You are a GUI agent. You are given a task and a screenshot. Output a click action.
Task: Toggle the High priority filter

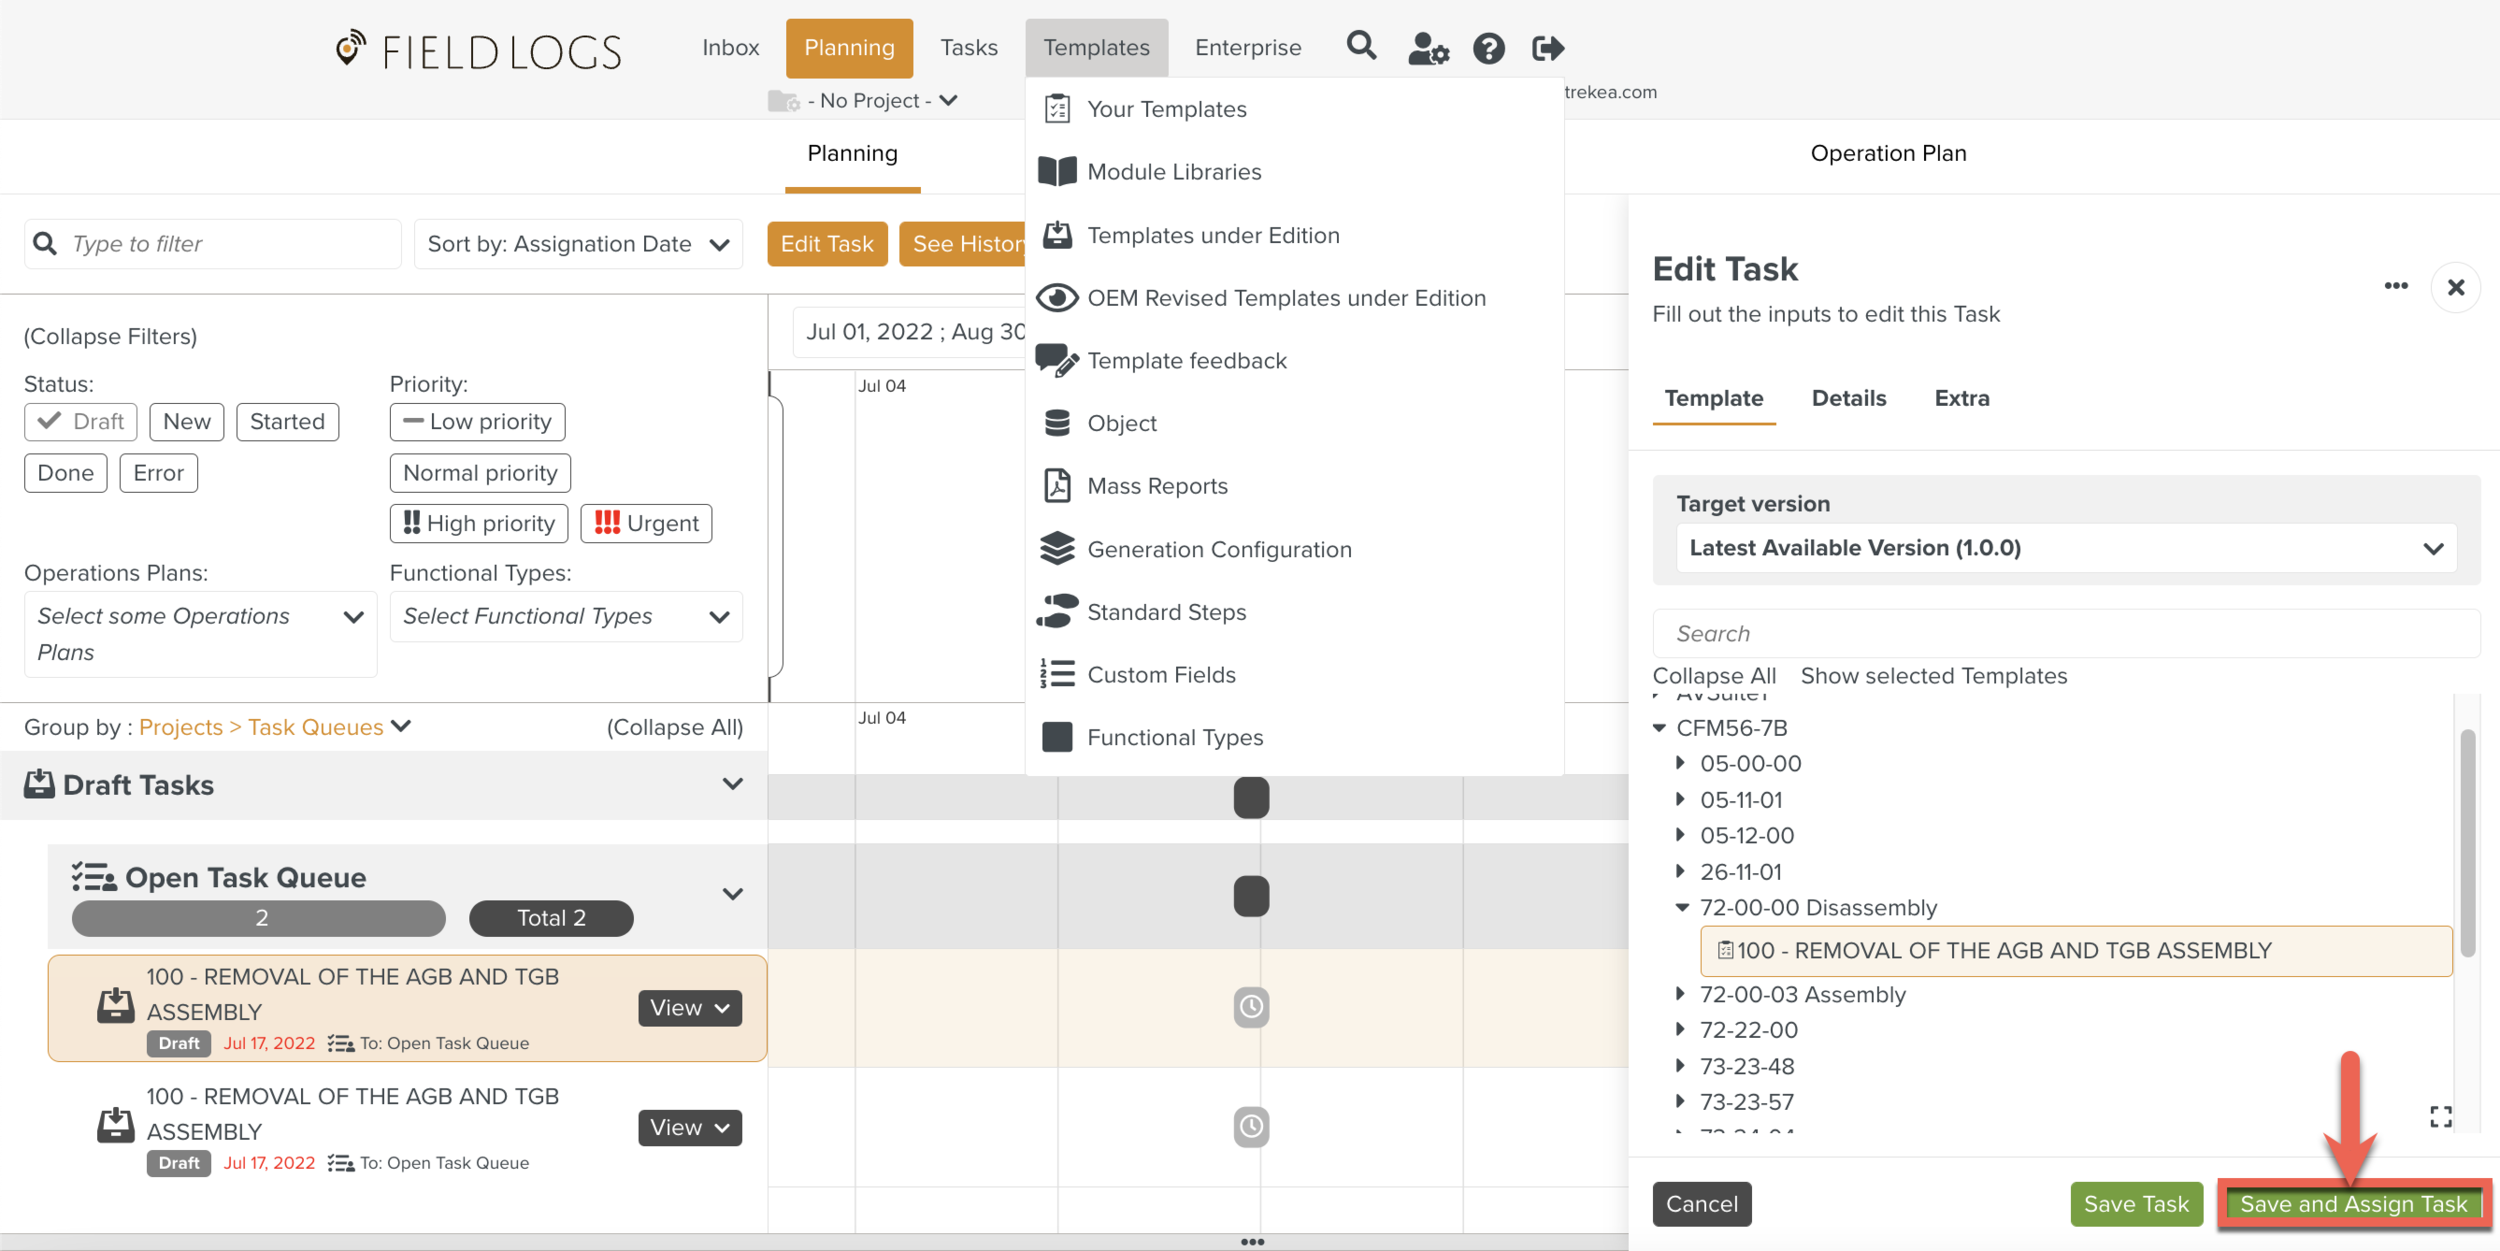pos(479,524)
